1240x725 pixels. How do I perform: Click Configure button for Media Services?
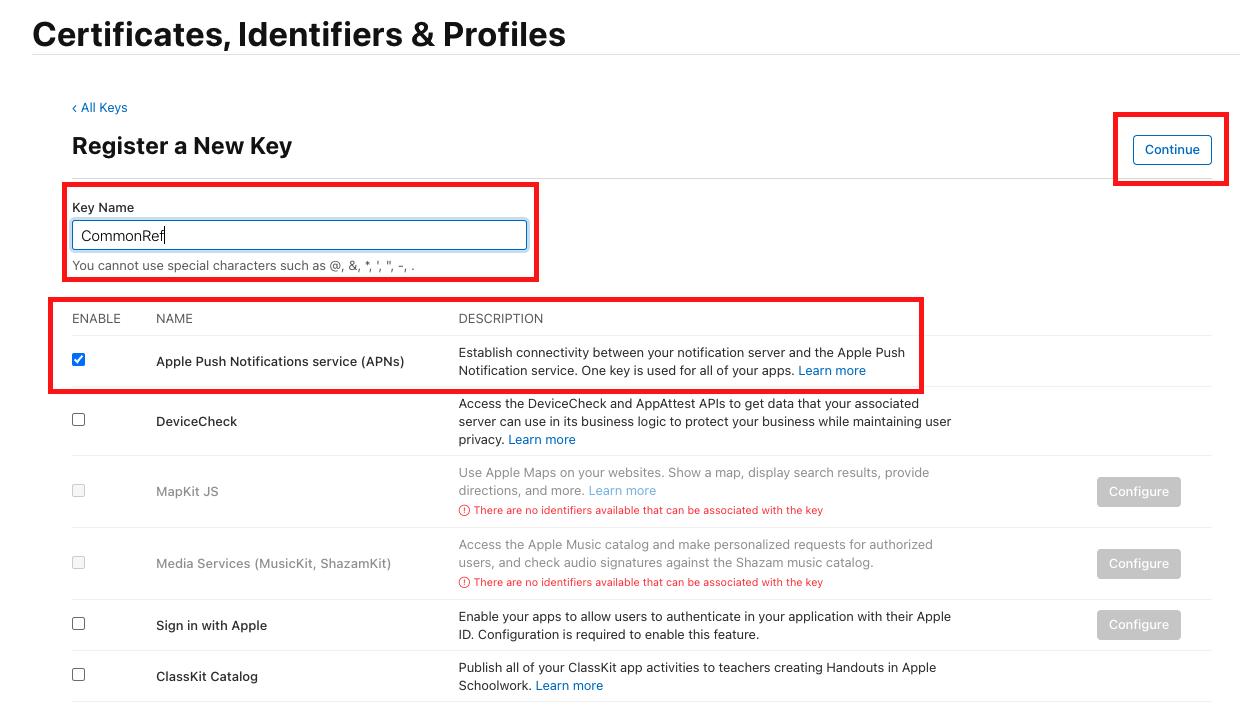click(1138, 564)
